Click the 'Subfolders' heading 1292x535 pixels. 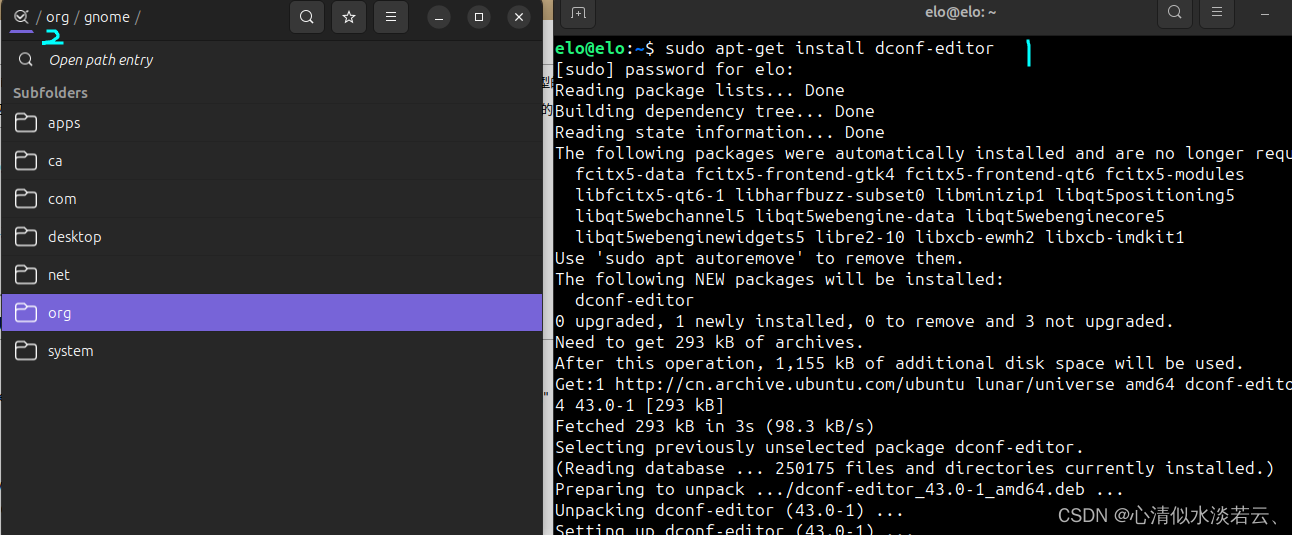pyautogui.click(x=50, y=93)
